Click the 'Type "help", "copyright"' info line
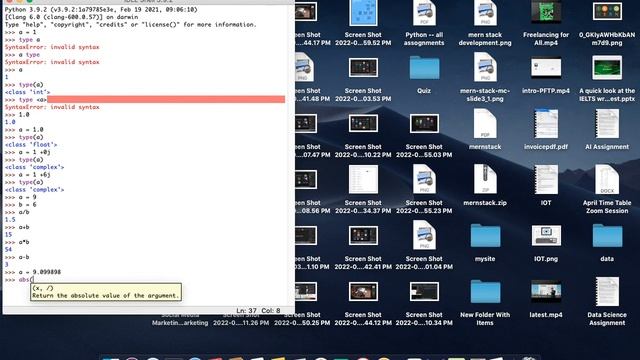 130,24
